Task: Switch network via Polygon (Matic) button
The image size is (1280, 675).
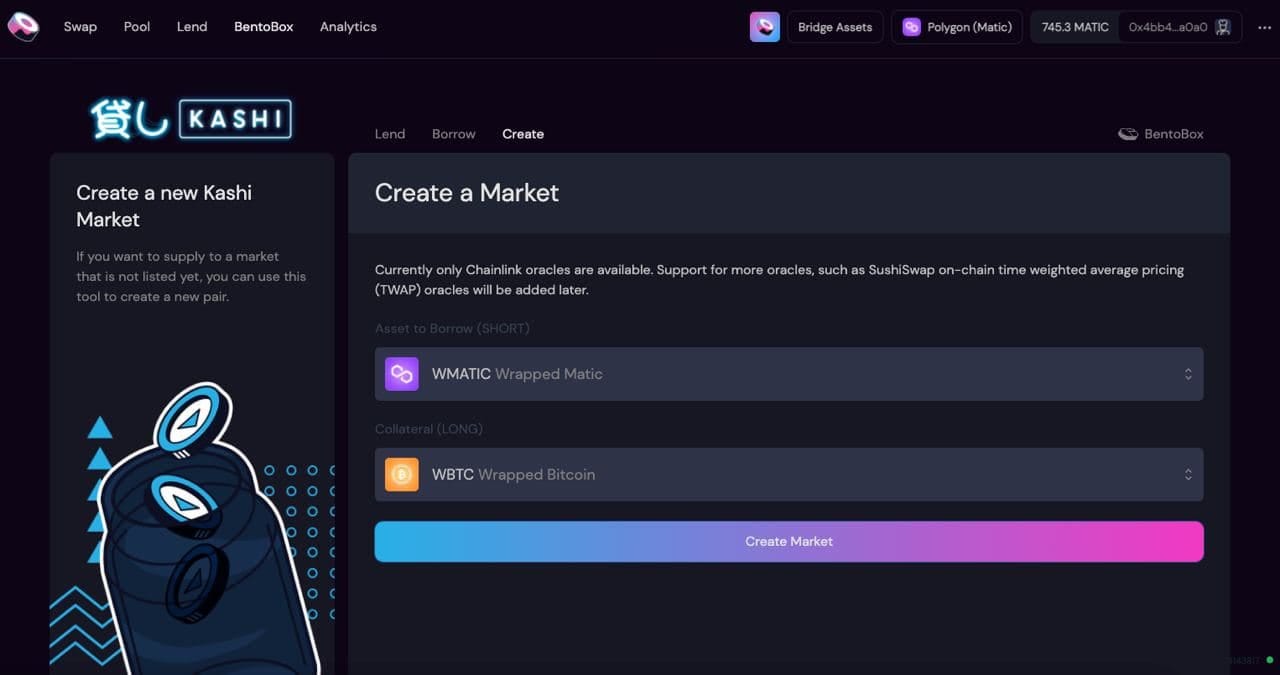Action: (x=957, y=27)
